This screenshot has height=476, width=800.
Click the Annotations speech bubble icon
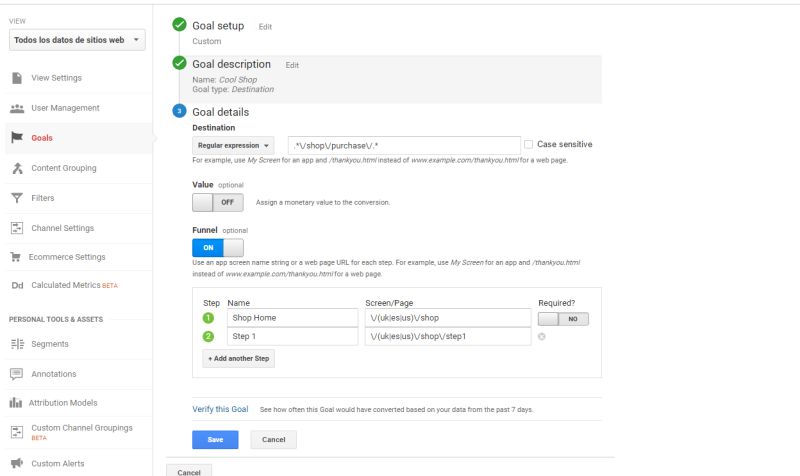tap(16, 374)
